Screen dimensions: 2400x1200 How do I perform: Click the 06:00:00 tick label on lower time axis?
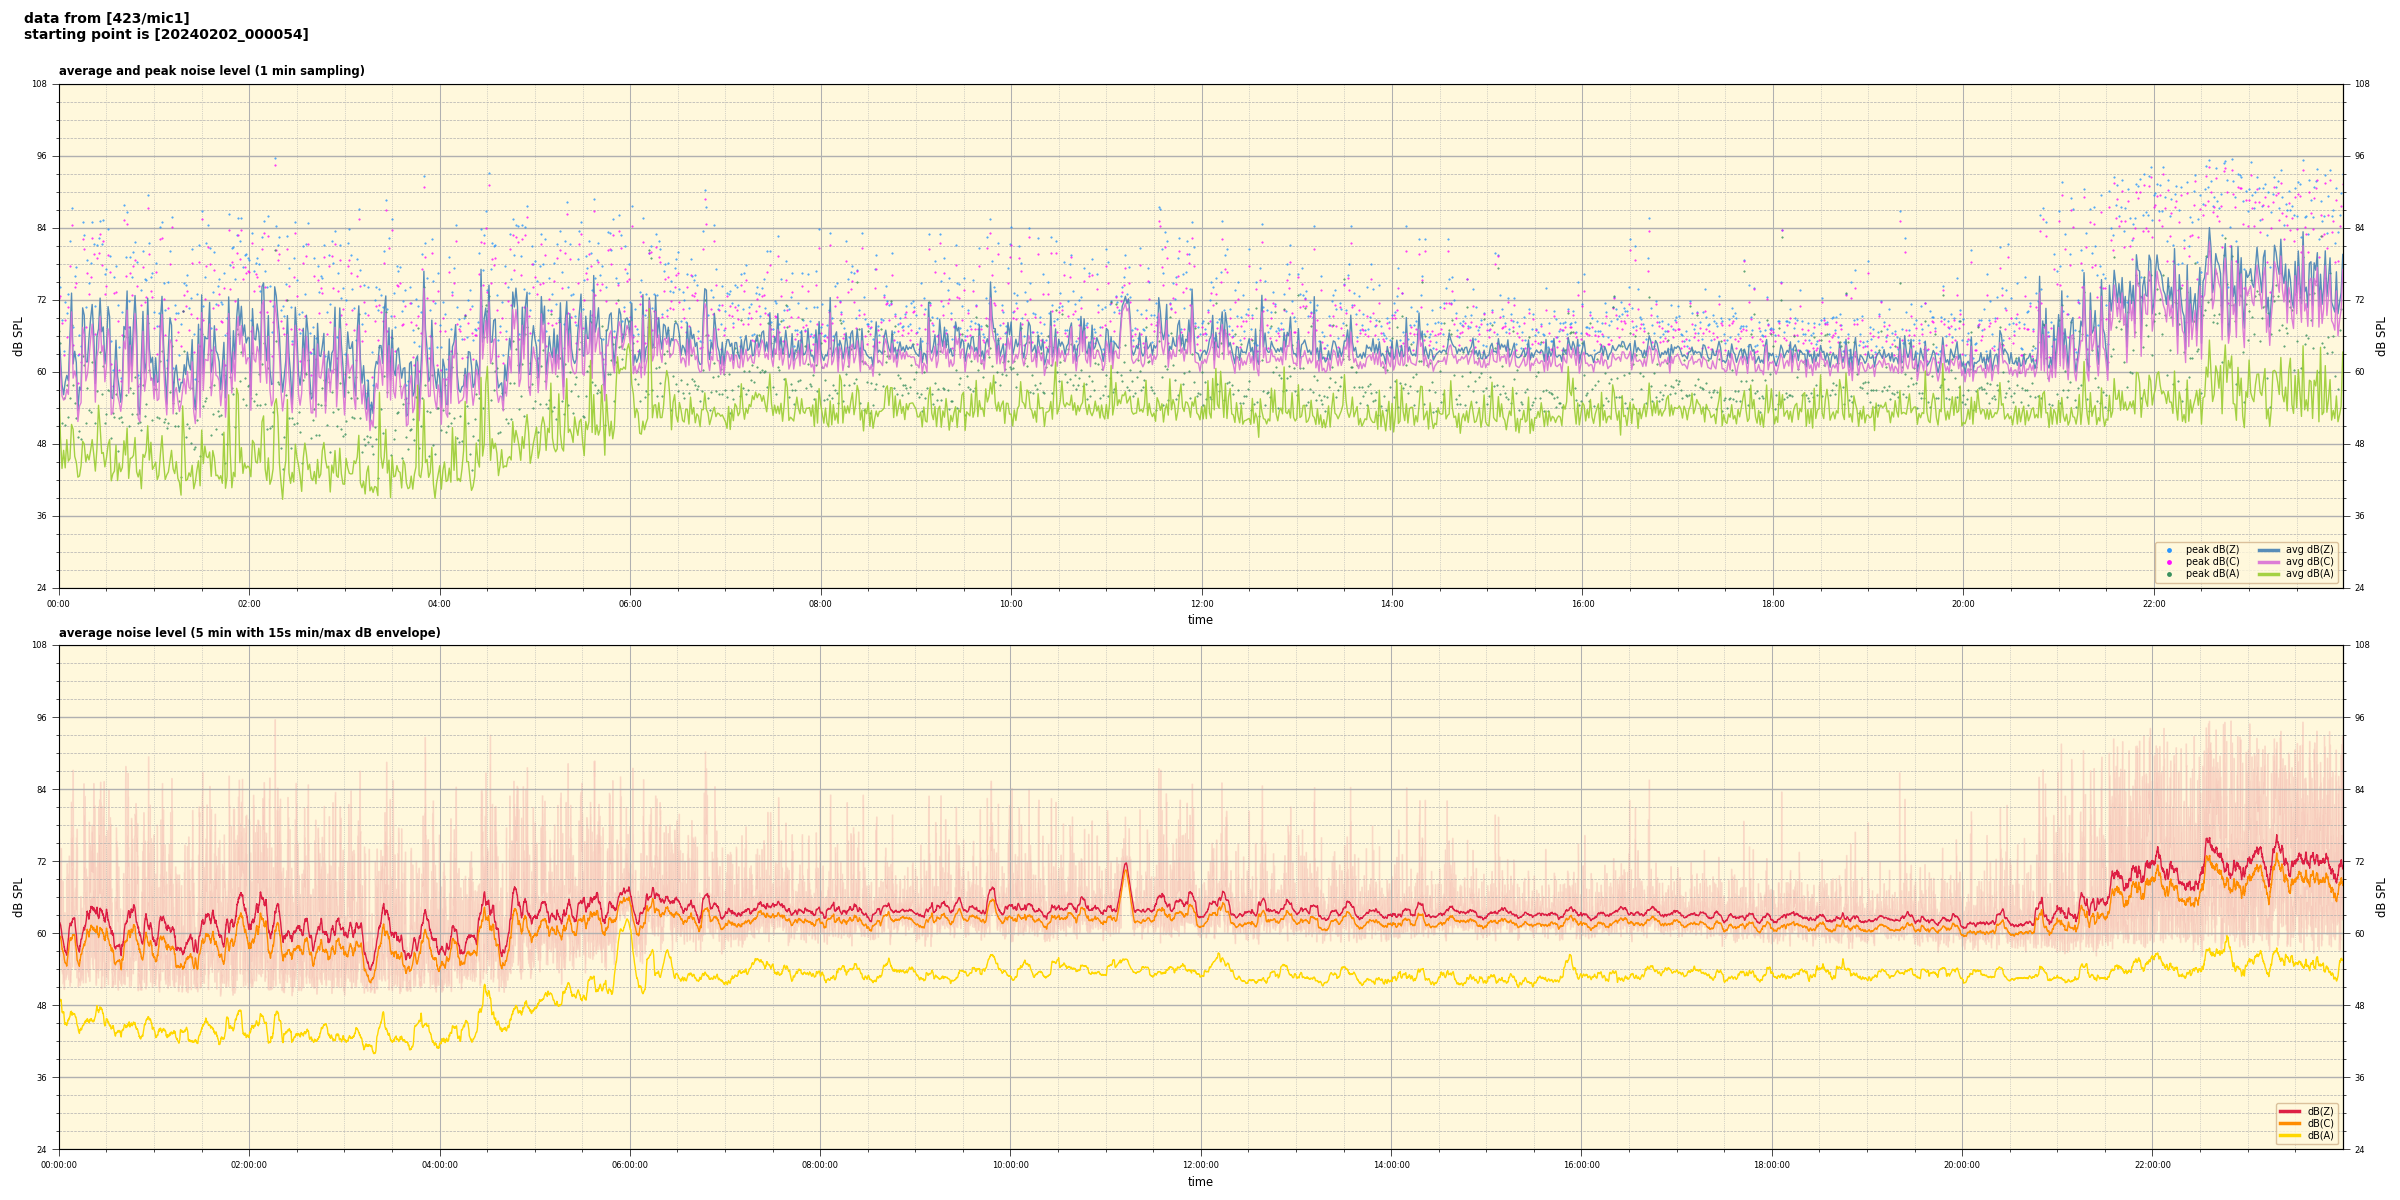pyautogui.click(x=630, y=1165)
